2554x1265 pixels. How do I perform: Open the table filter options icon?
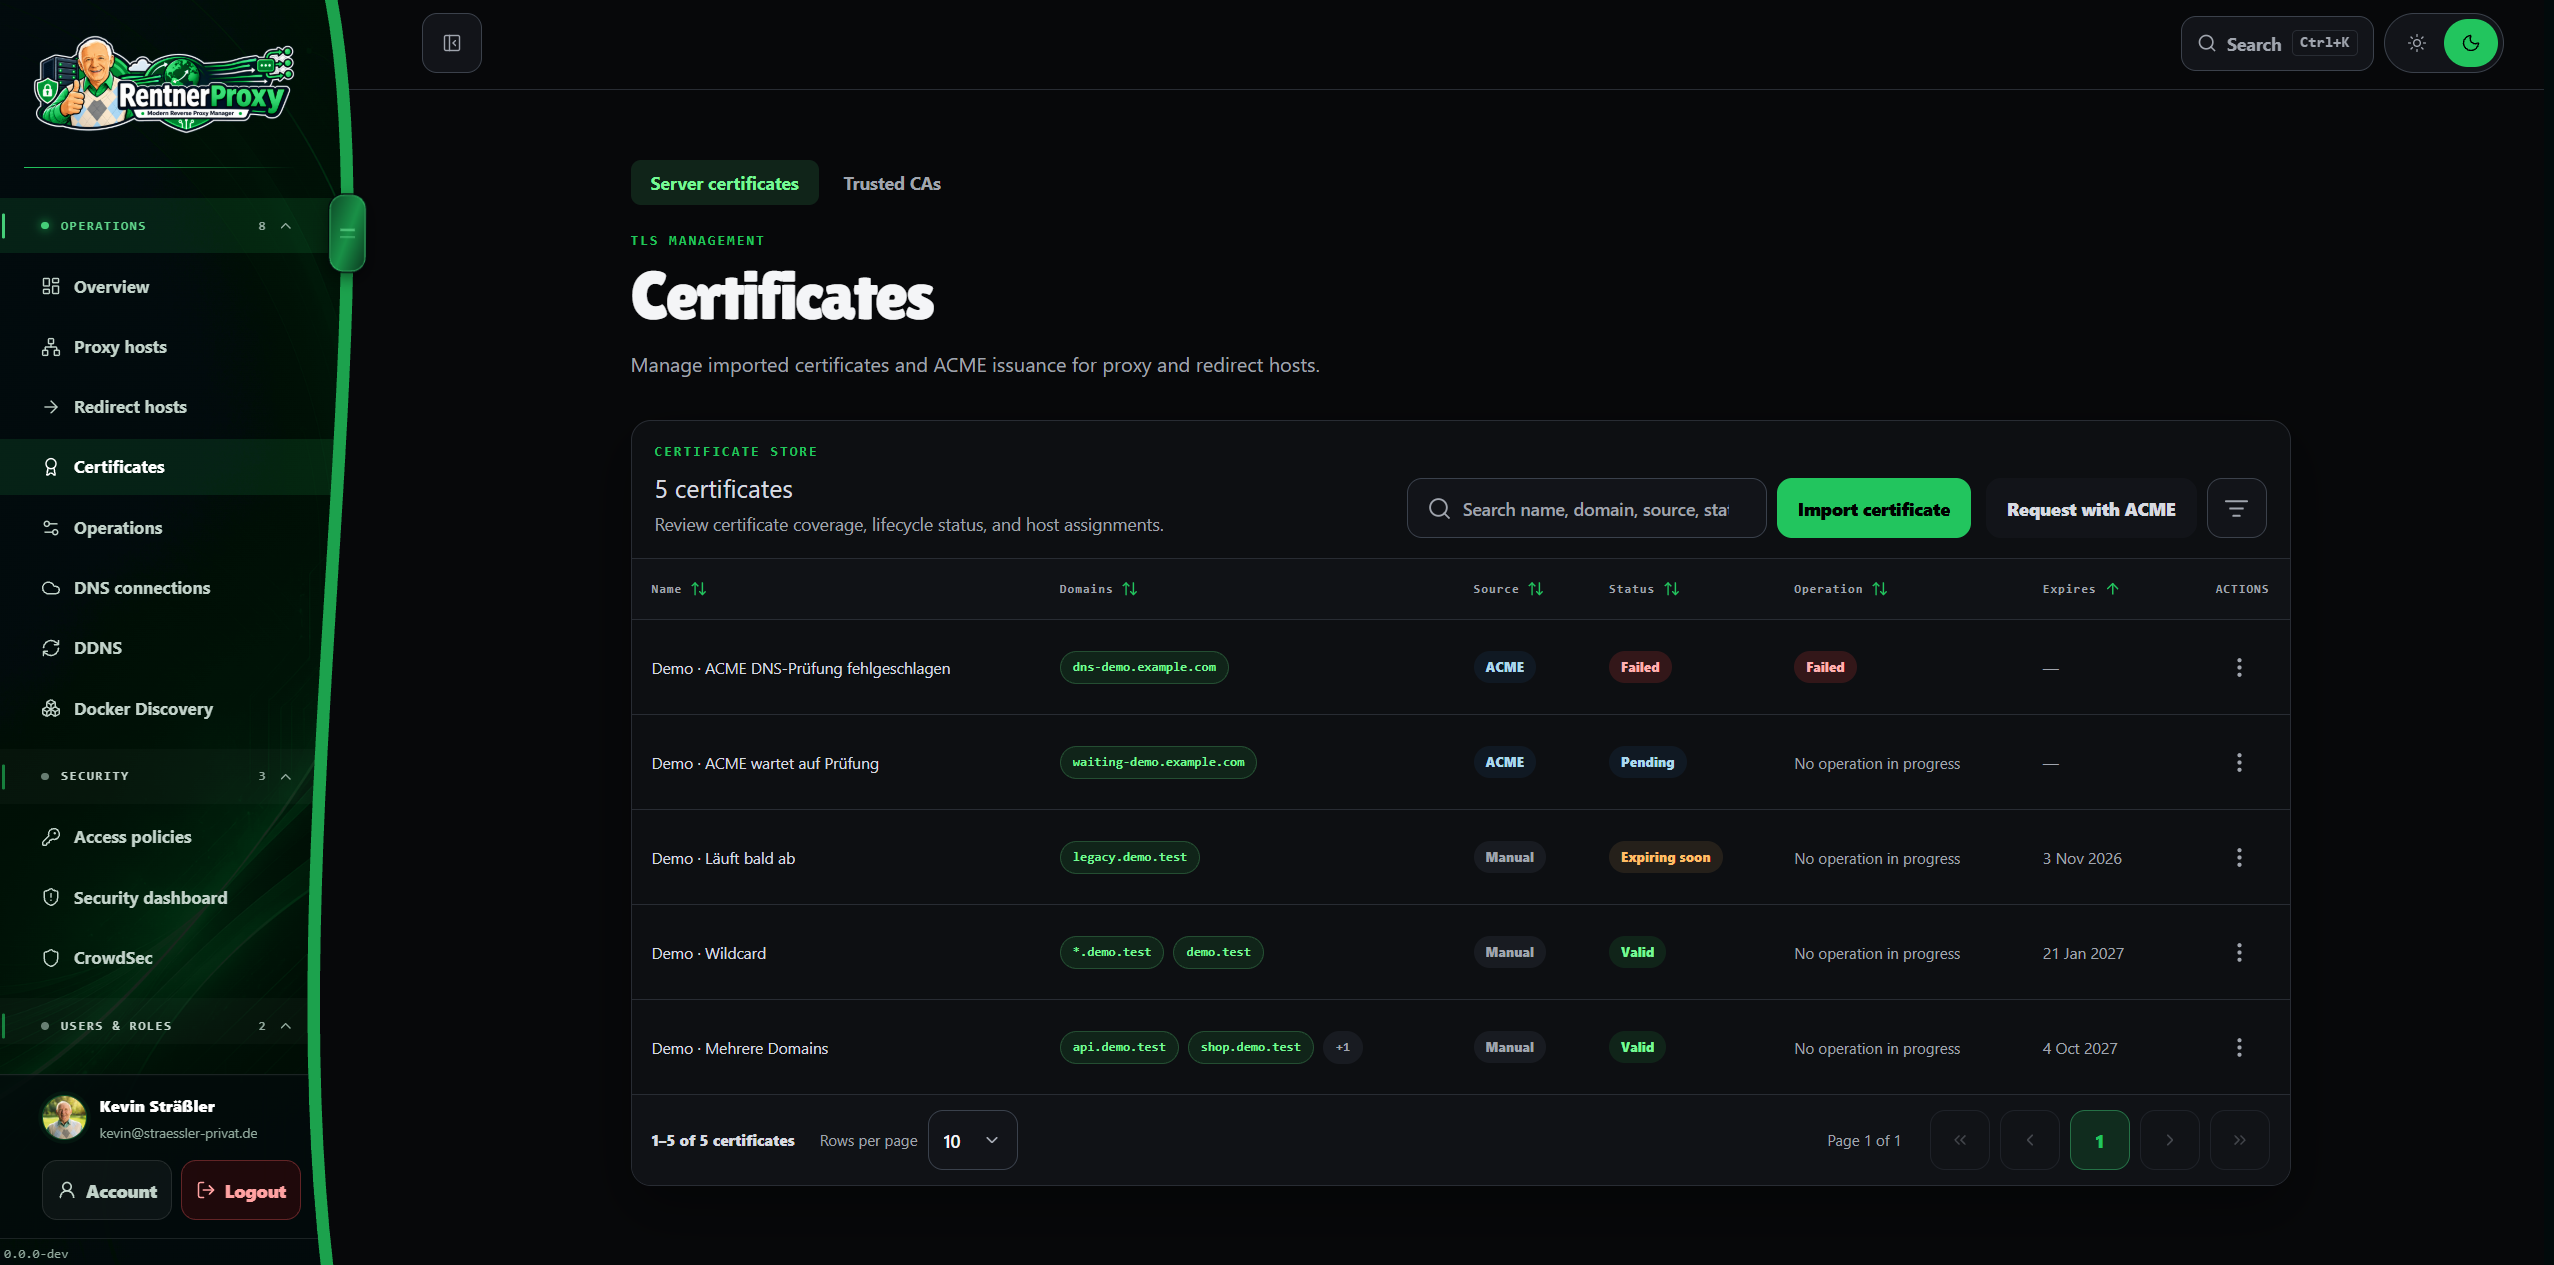pyautogui.click(x=2237, y=509)
